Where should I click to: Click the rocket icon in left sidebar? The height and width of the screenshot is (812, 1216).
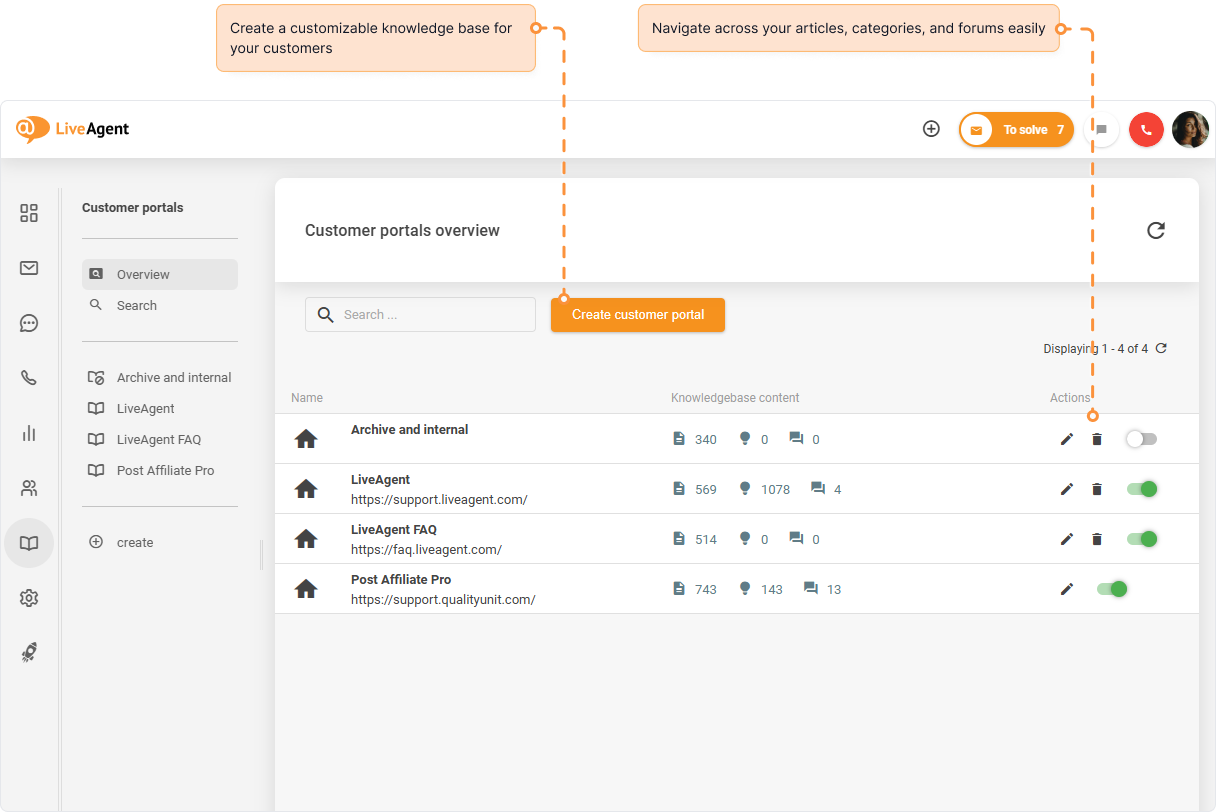(29, 652)
